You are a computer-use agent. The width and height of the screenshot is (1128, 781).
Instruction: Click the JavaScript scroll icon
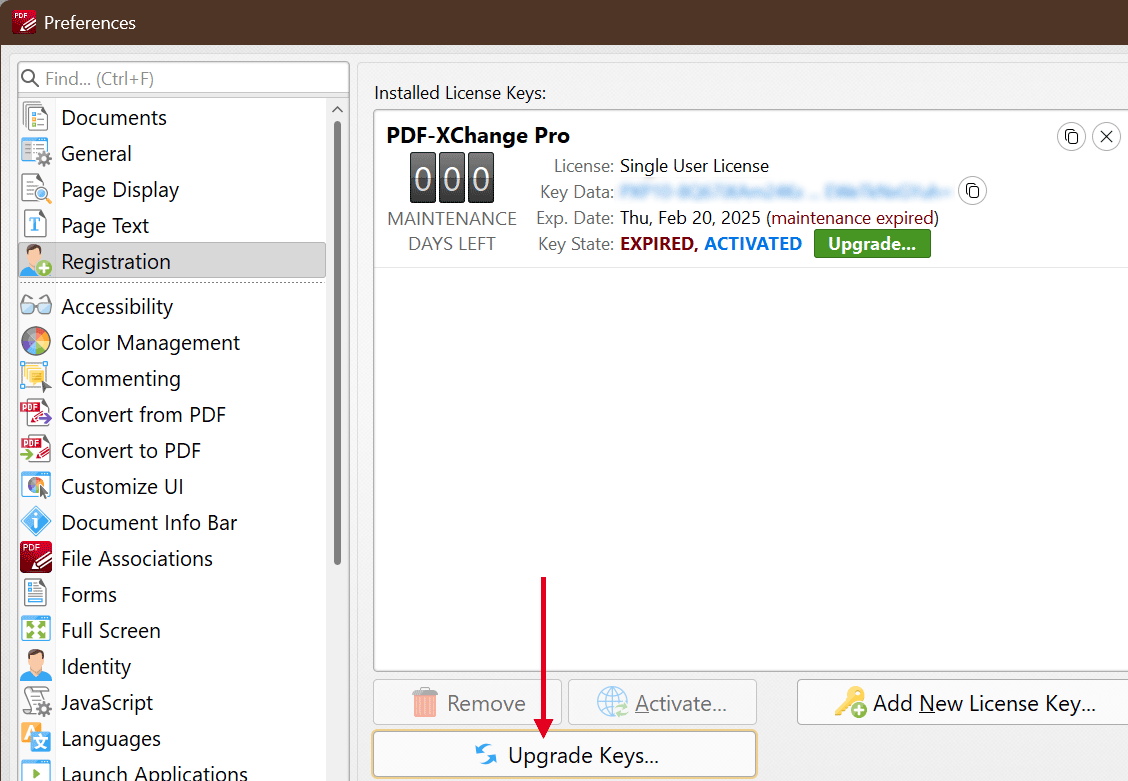click(x=35, y=701)
